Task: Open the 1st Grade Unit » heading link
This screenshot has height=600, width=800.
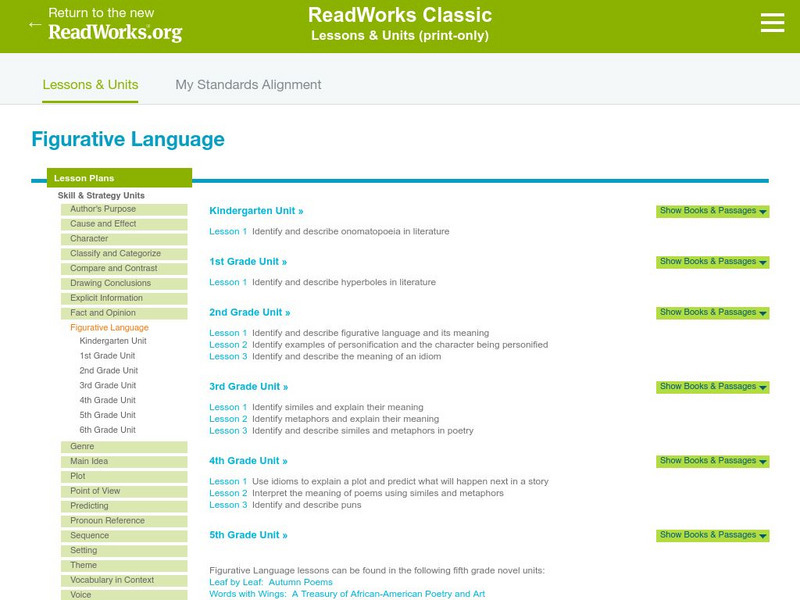Action: pyautogui.click(x=248, y=262)
